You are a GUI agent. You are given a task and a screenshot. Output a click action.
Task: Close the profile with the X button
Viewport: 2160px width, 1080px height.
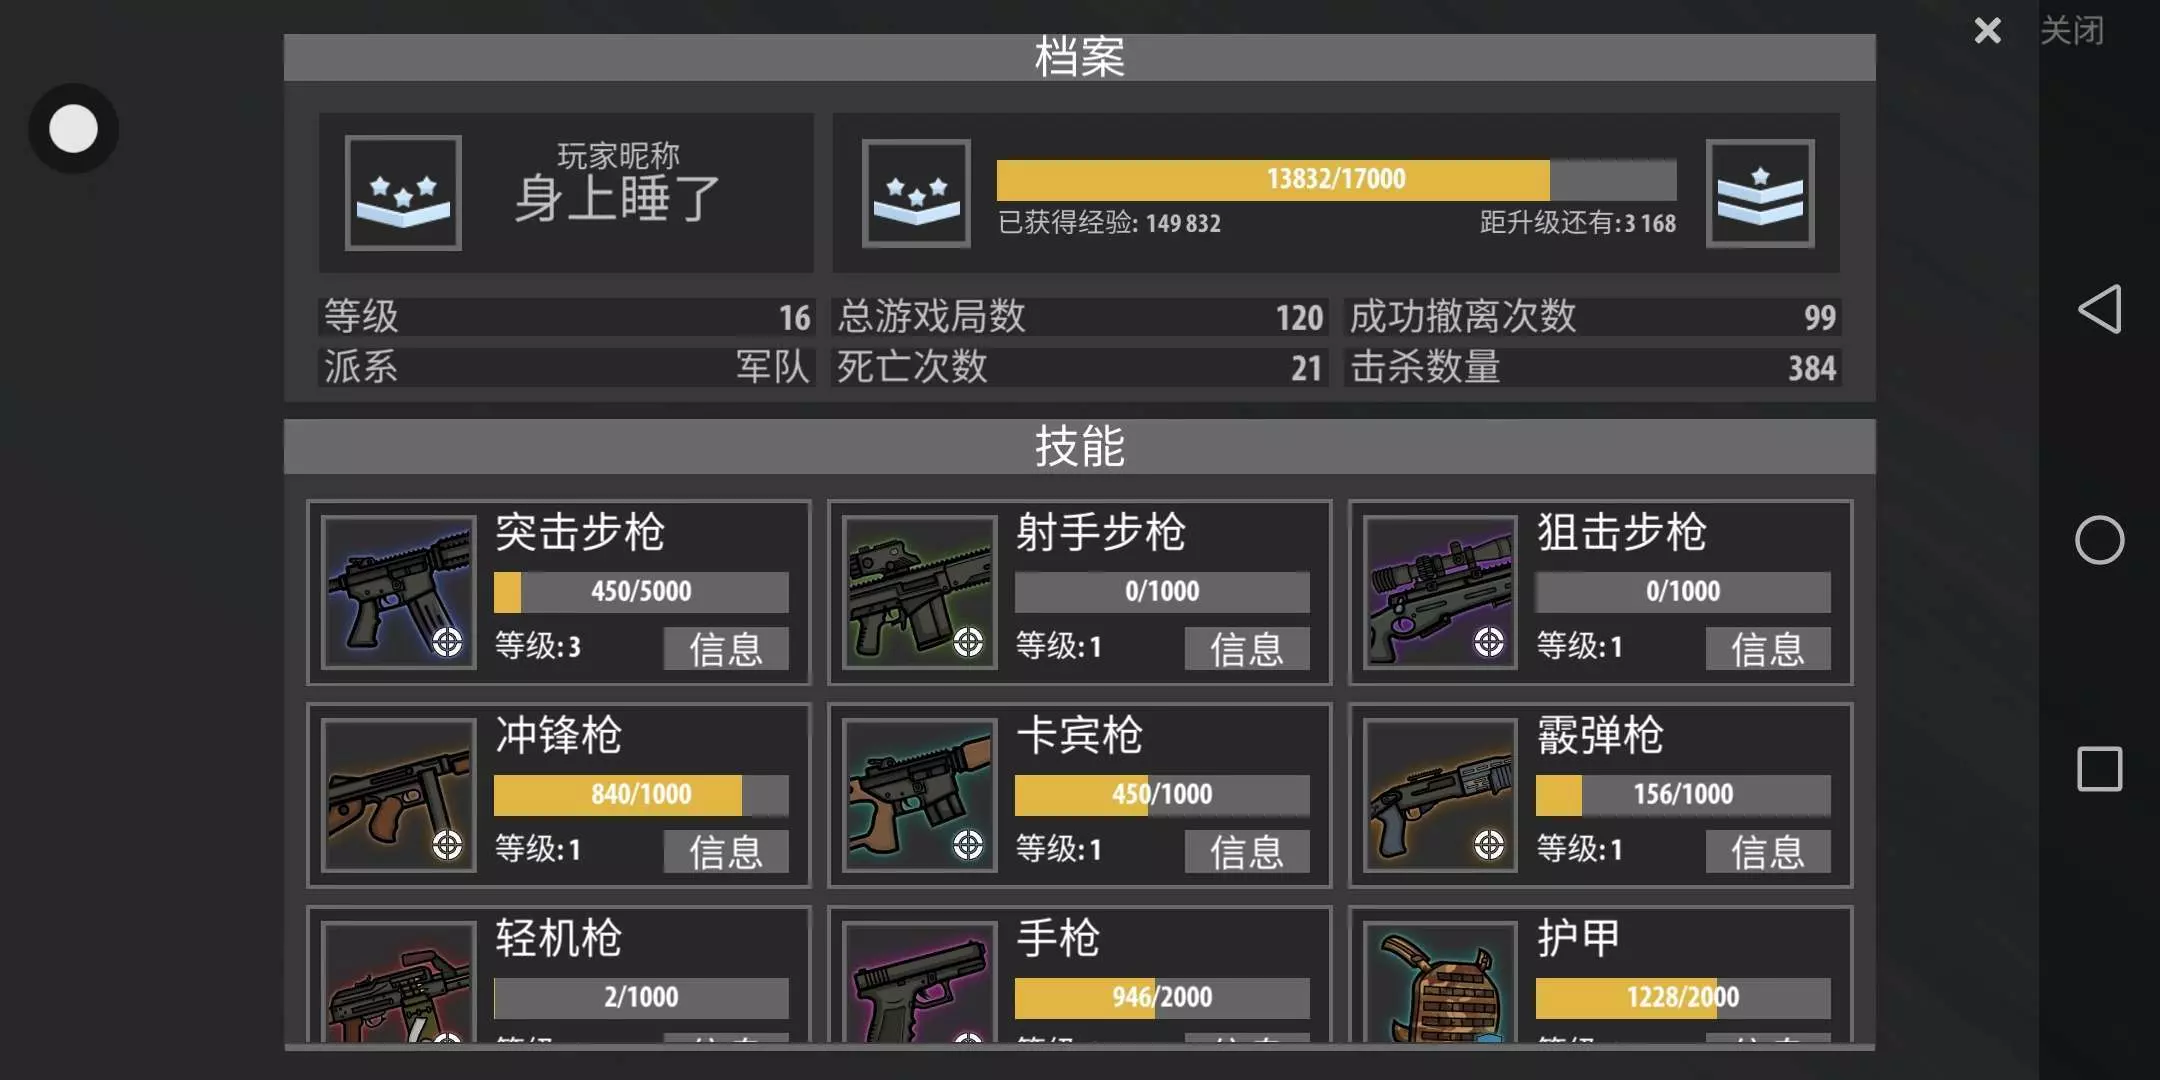1988,31
